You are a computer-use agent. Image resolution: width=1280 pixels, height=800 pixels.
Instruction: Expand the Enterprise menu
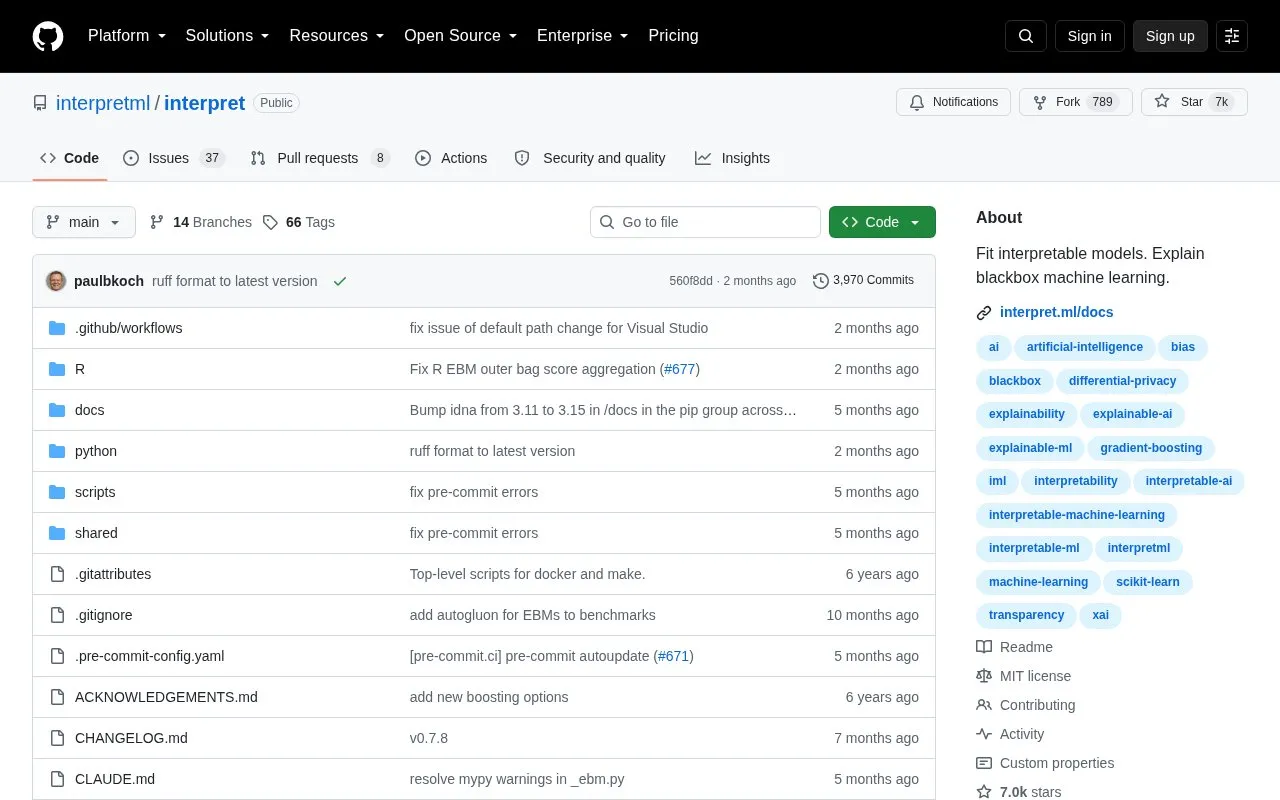[583, 36]
